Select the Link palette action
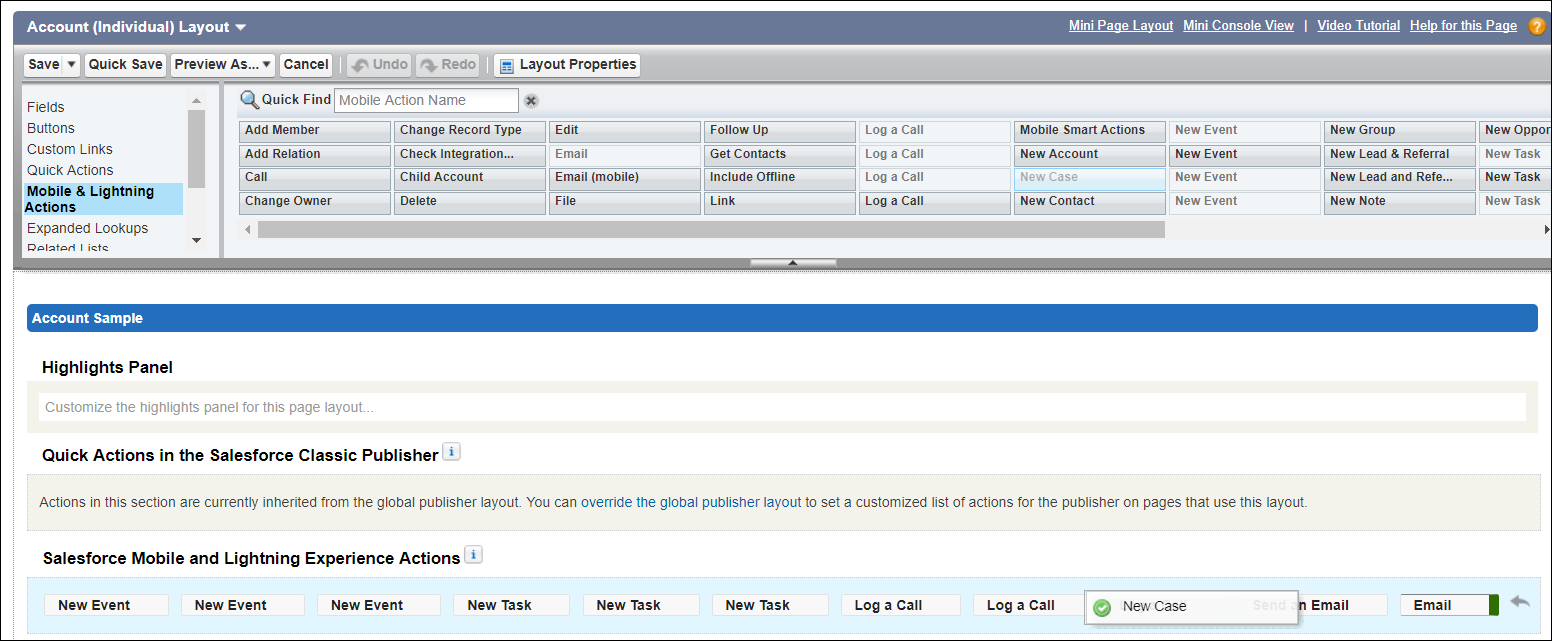 coord(780,202)
